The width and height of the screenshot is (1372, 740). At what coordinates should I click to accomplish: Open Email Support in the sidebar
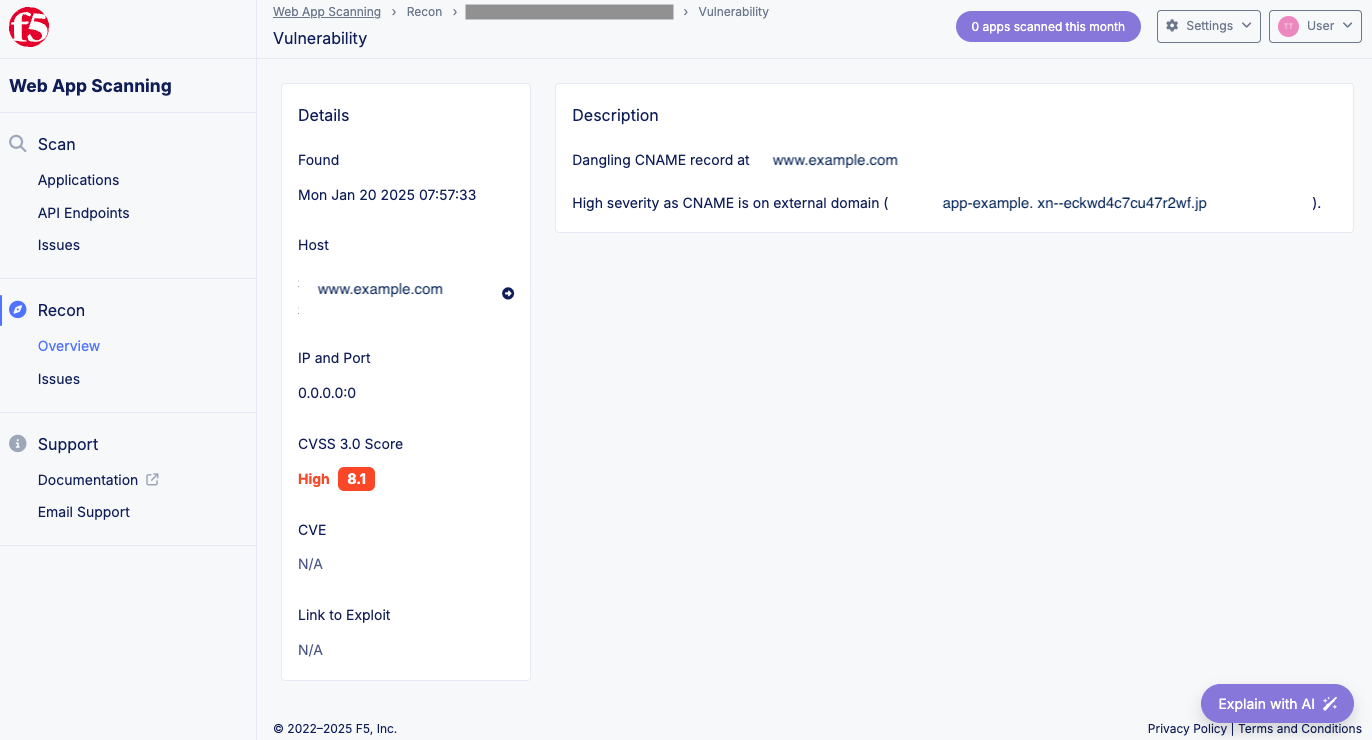[x=84, y=512]
